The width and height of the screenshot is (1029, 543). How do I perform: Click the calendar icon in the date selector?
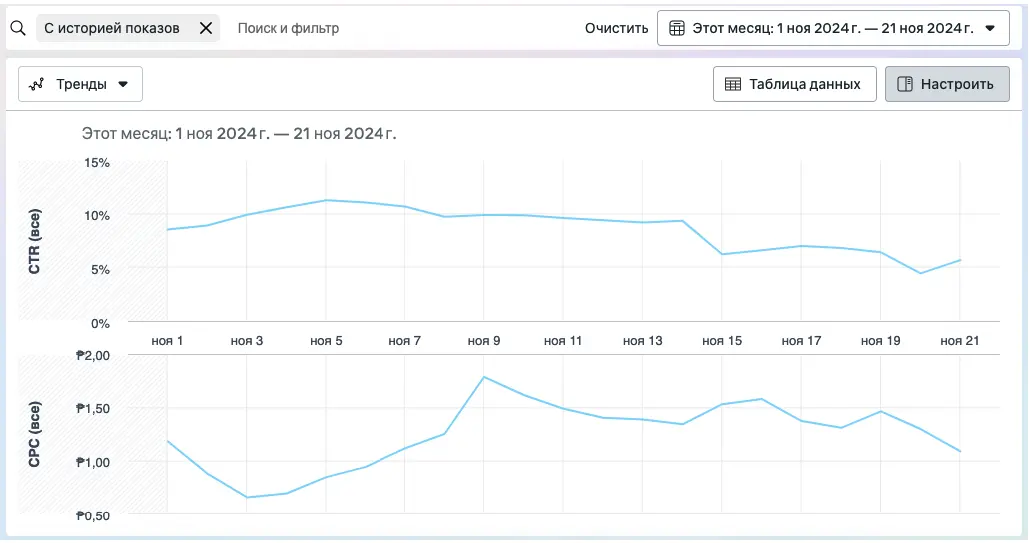(677, 28)
